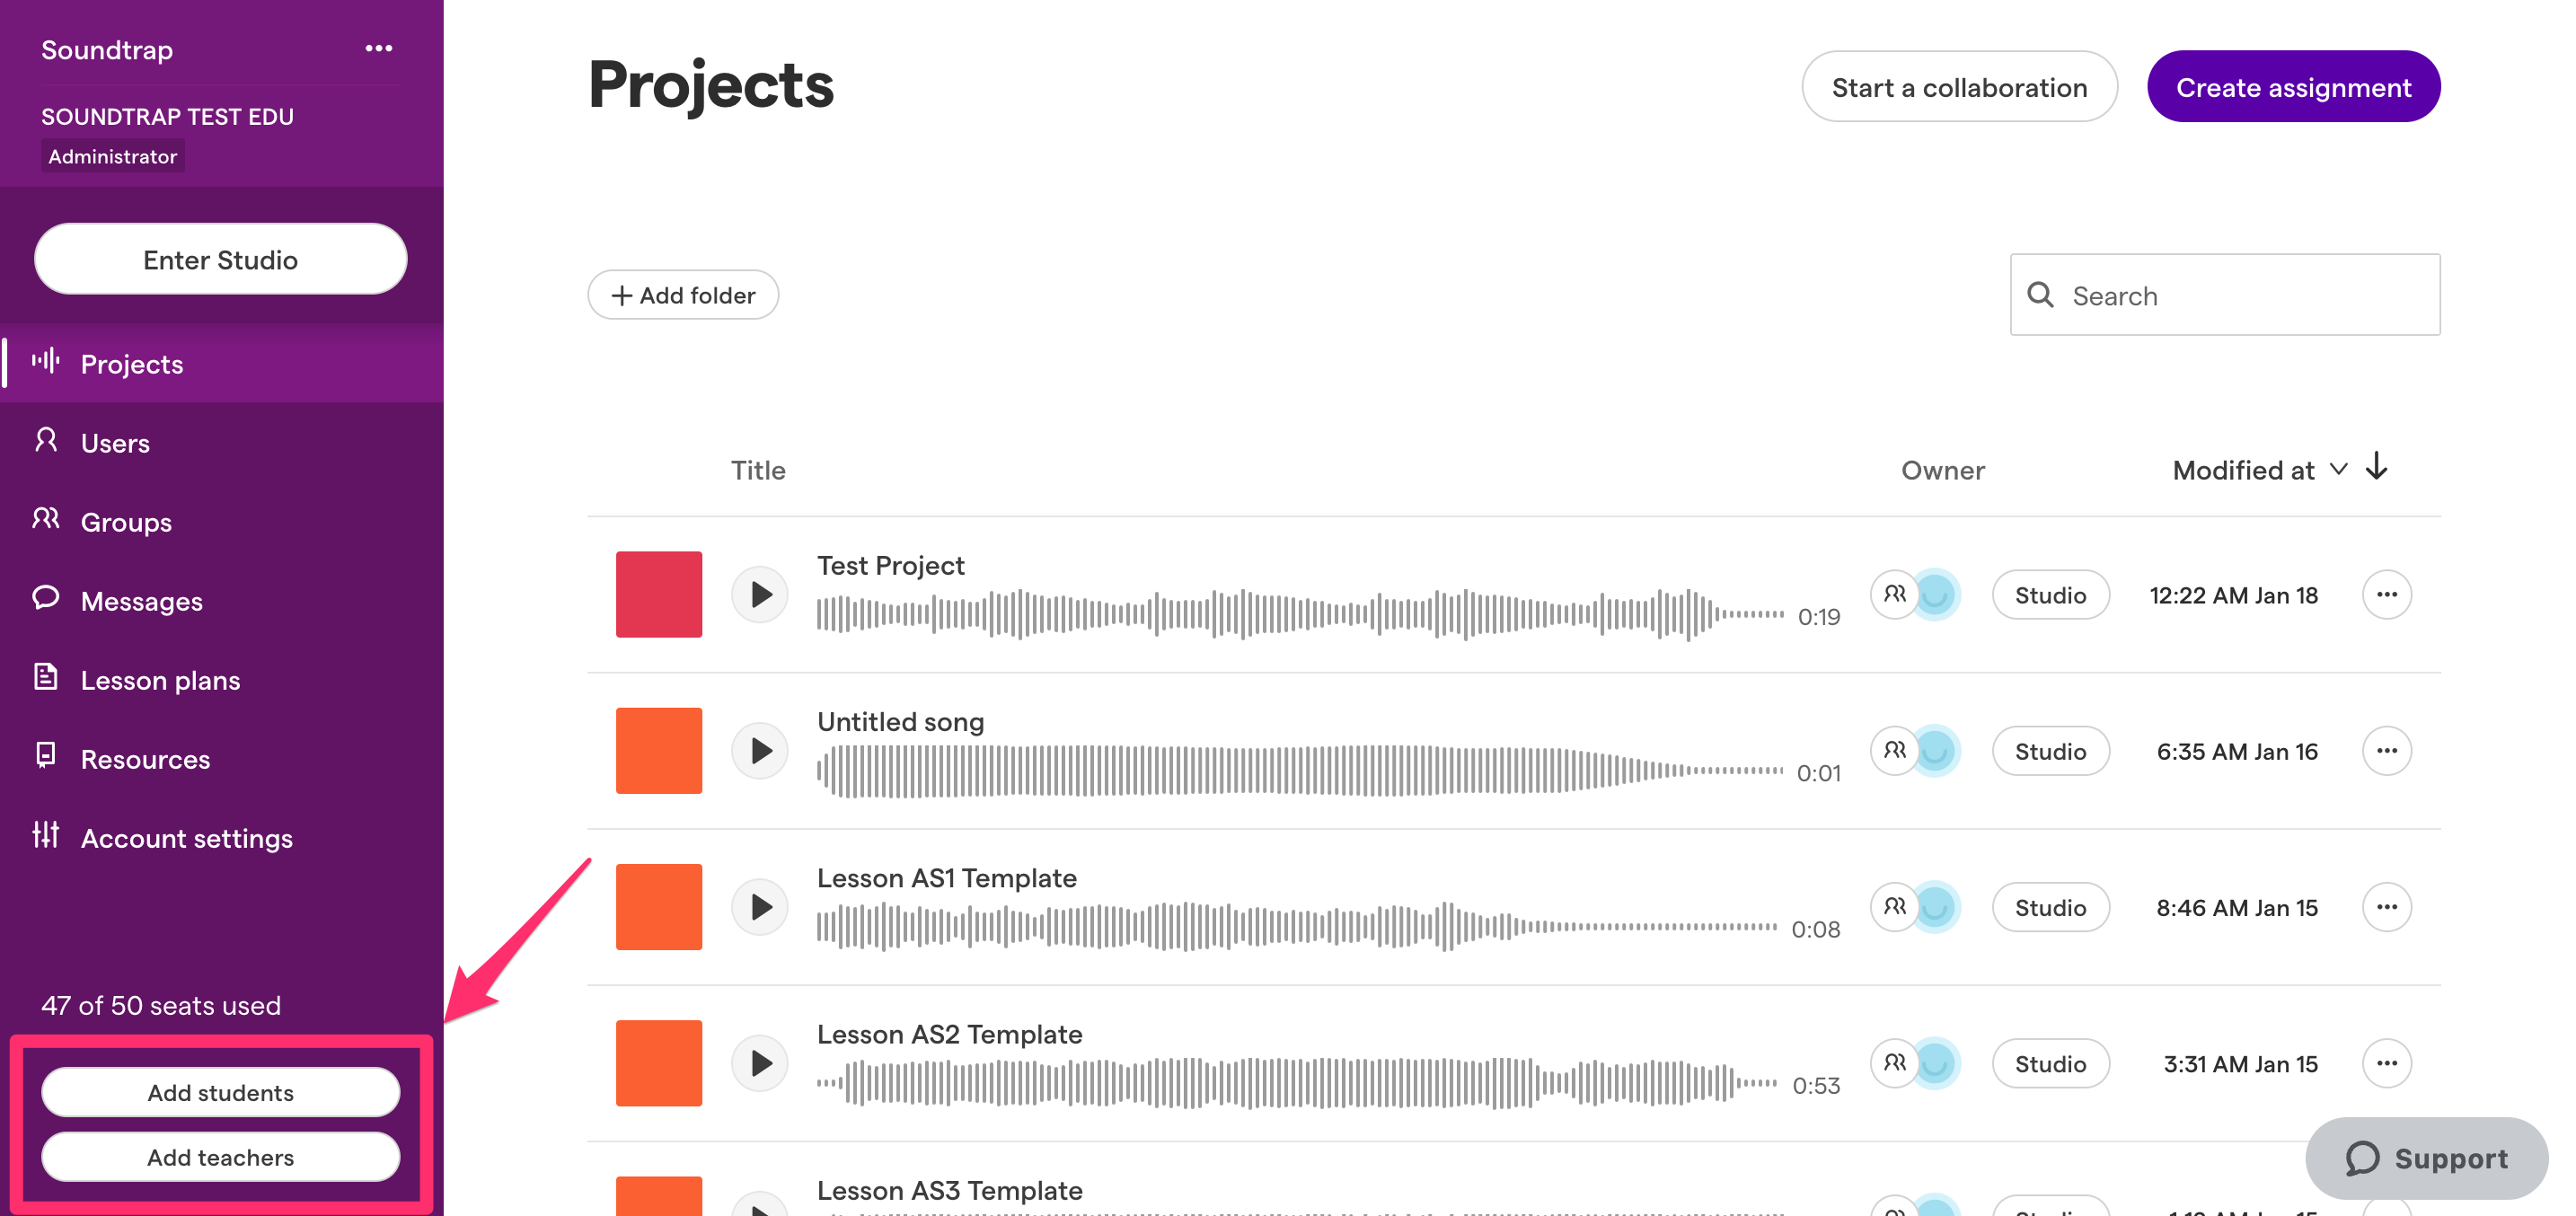Select the Projects waveform icon in sidebar

(x=46, y=362)
